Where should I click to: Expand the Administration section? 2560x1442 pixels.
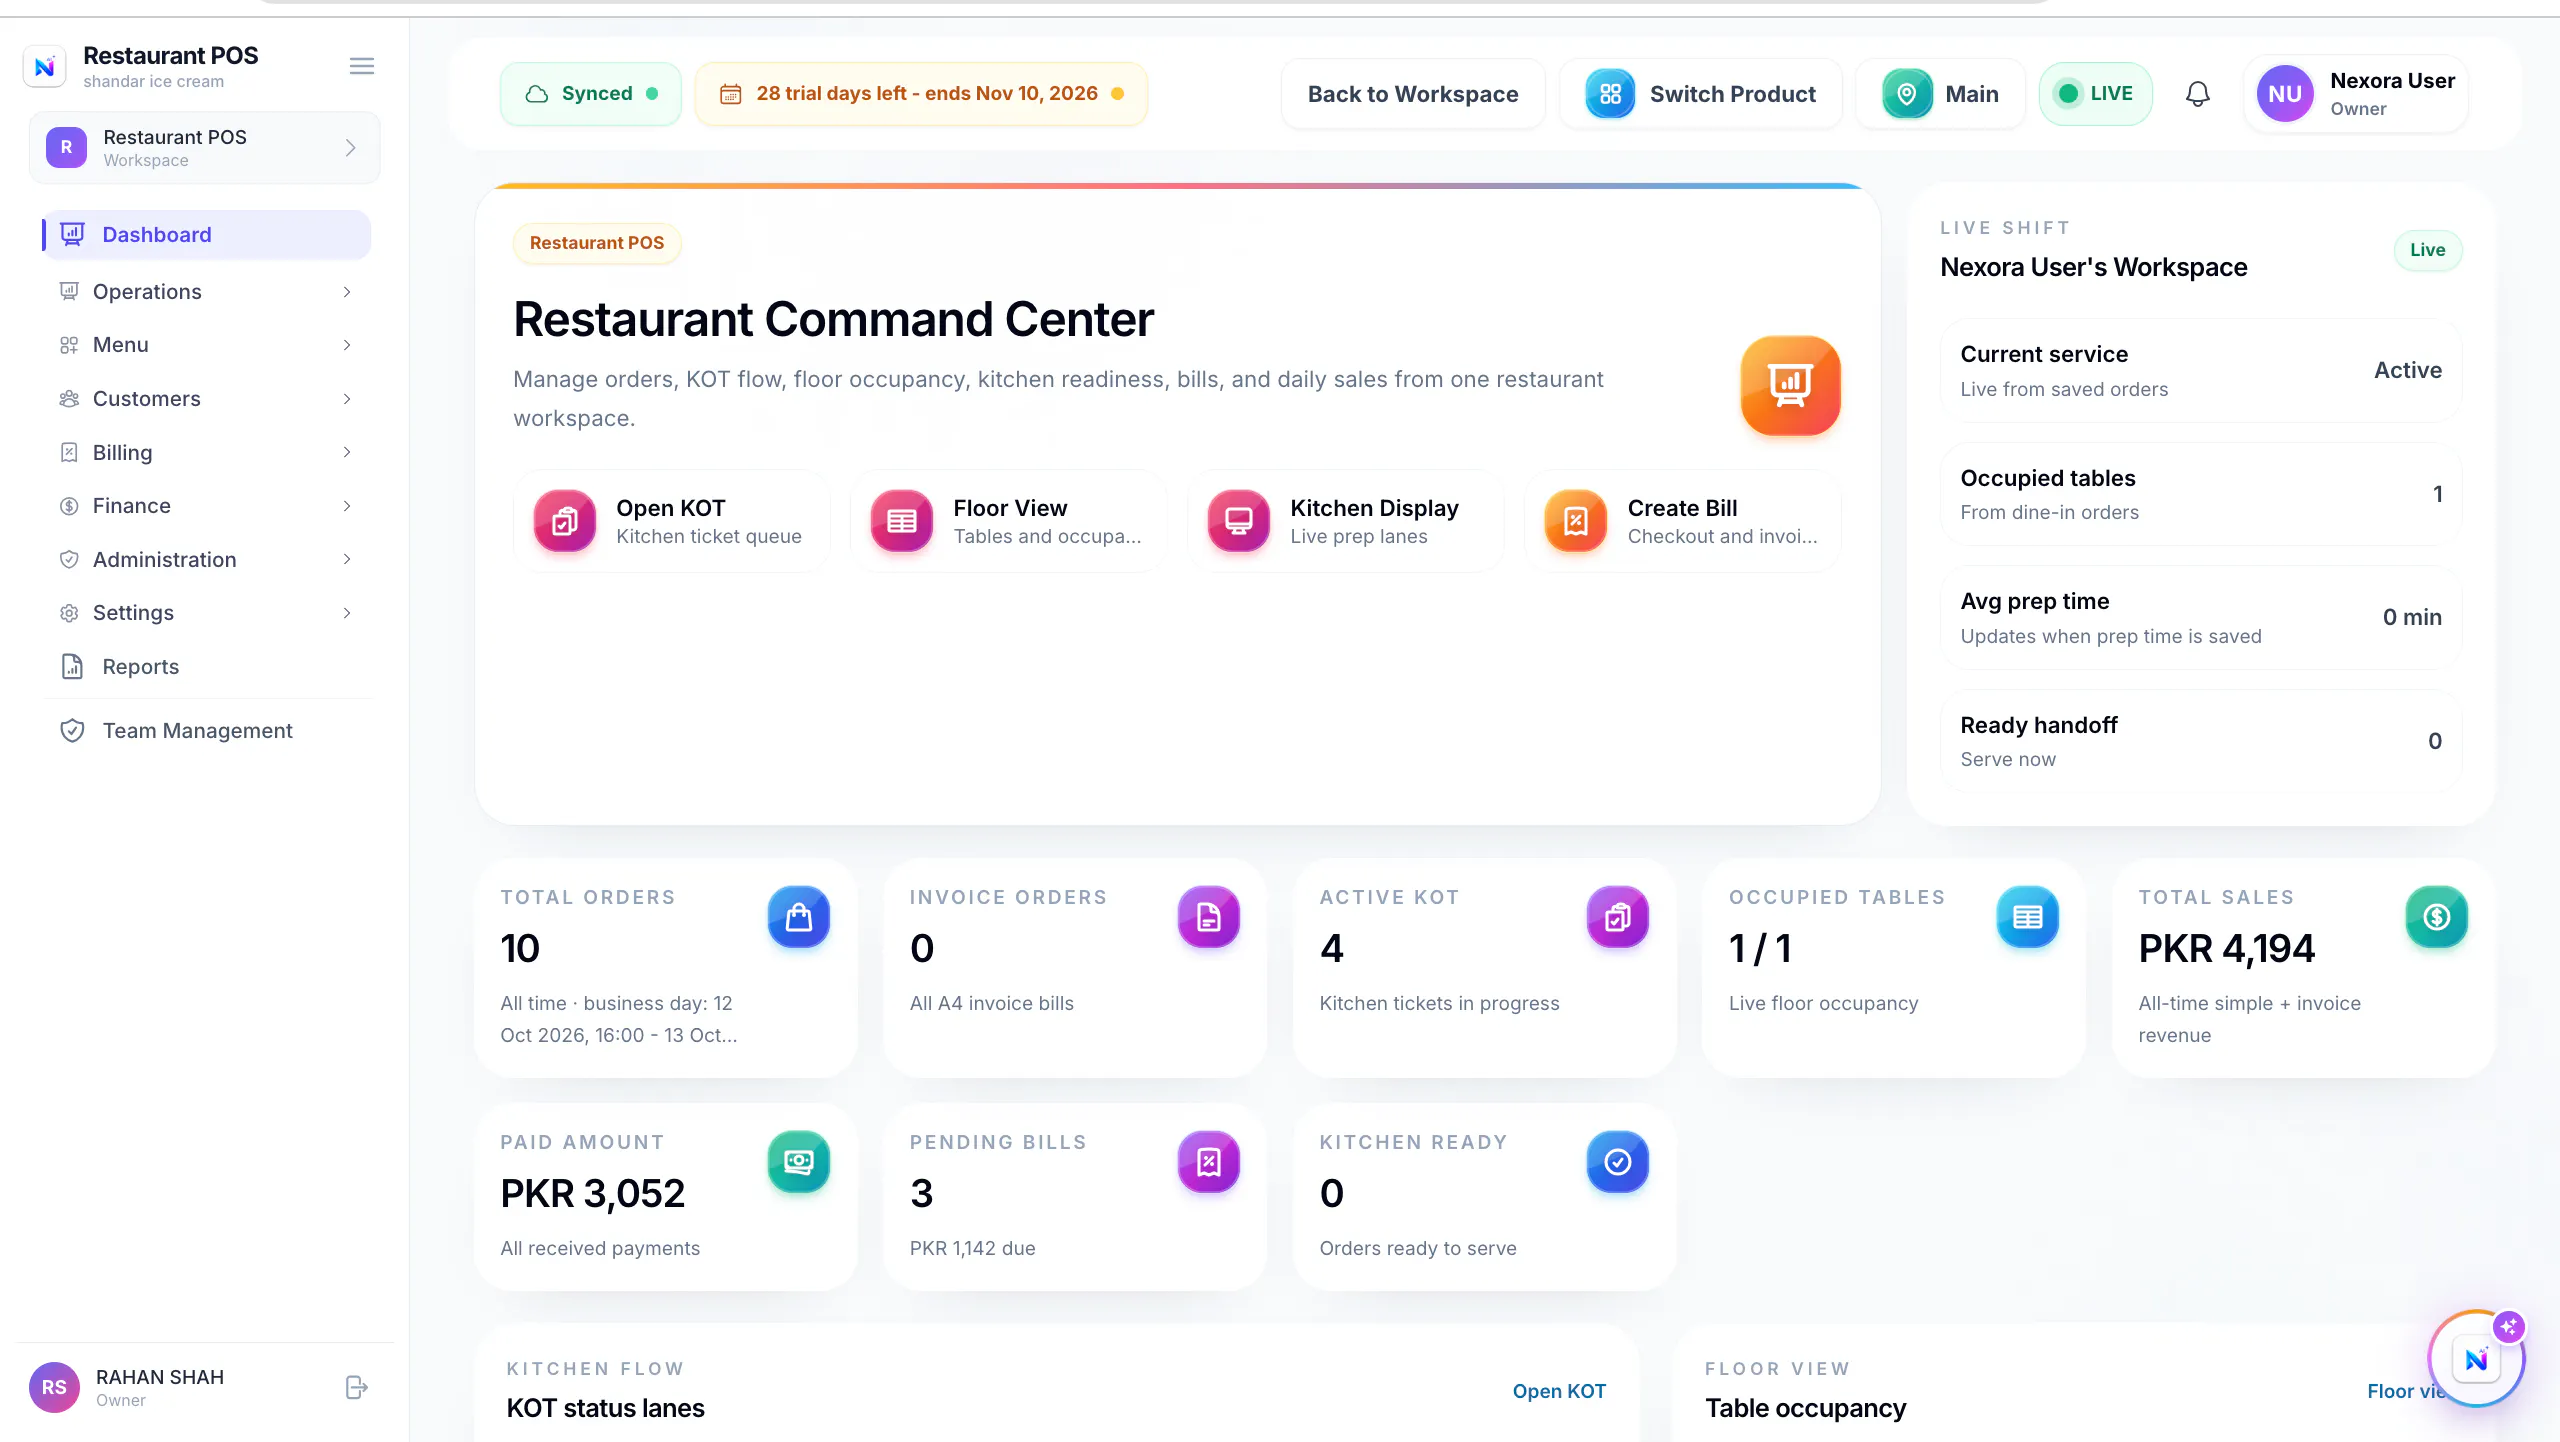205,560
